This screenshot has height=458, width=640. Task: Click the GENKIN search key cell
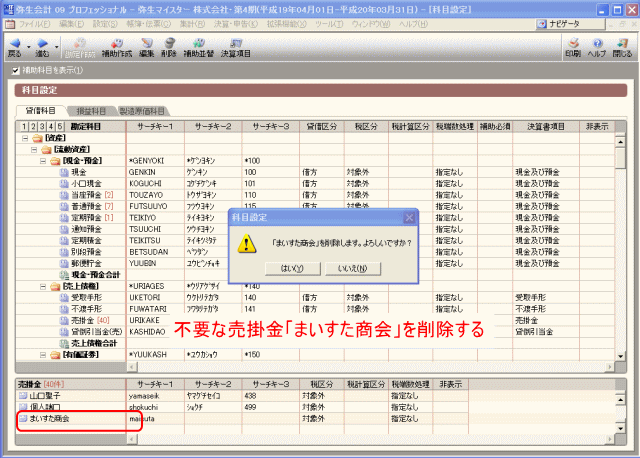pyautogui.click(x=155, y=172)
